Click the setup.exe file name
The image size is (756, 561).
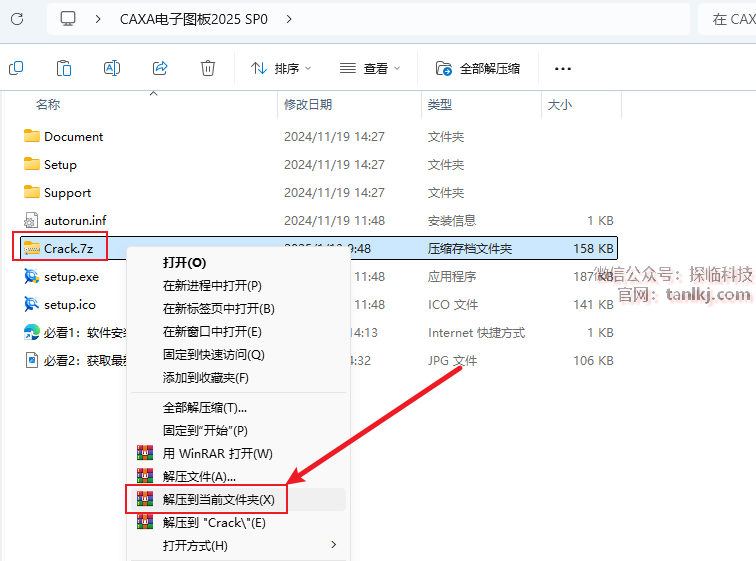71,277
